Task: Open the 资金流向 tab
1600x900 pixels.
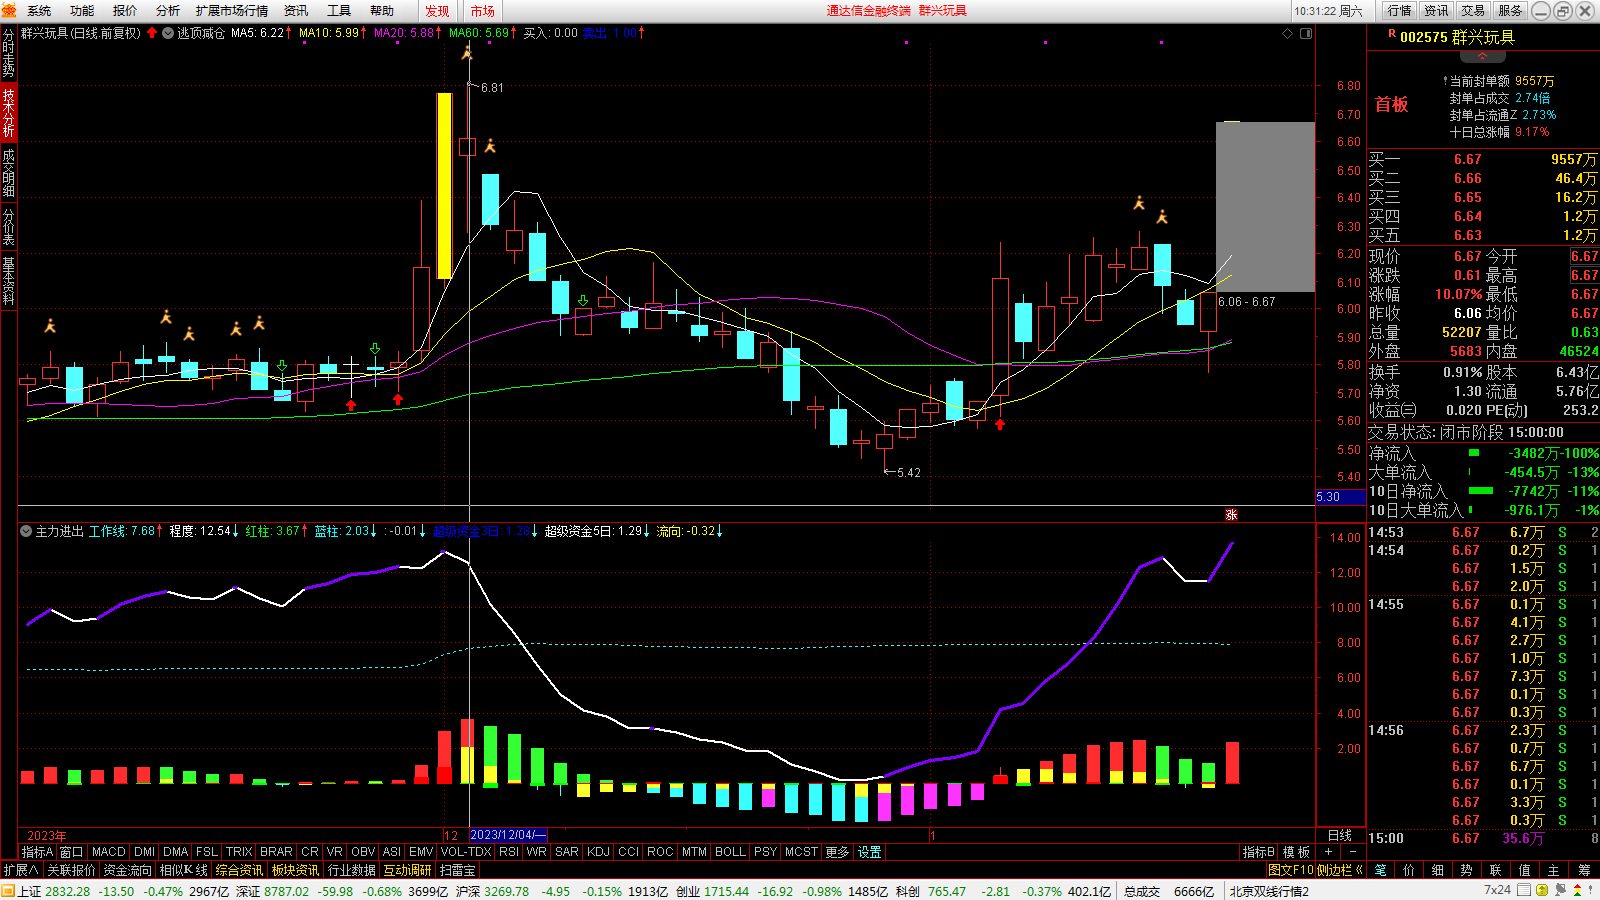Action: pyautogui.click(x=128, y=870)
